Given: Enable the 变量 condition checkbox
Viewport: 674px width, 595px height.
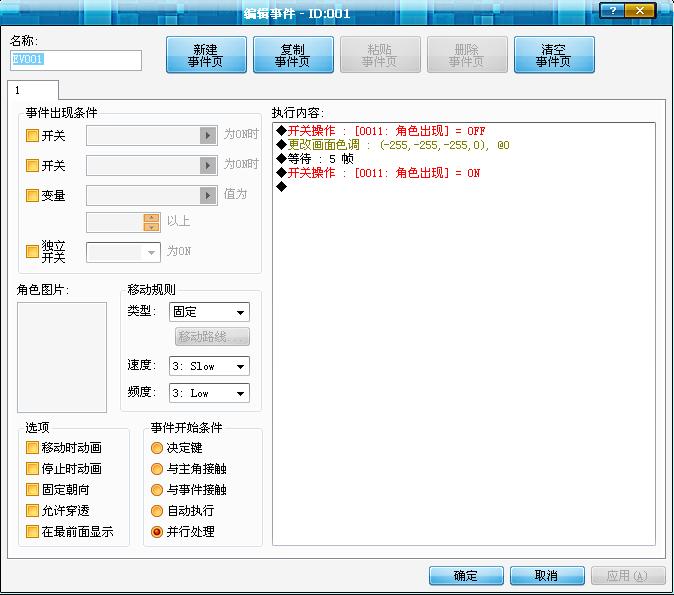Looking at the screenshot, I should coord(32,196).
